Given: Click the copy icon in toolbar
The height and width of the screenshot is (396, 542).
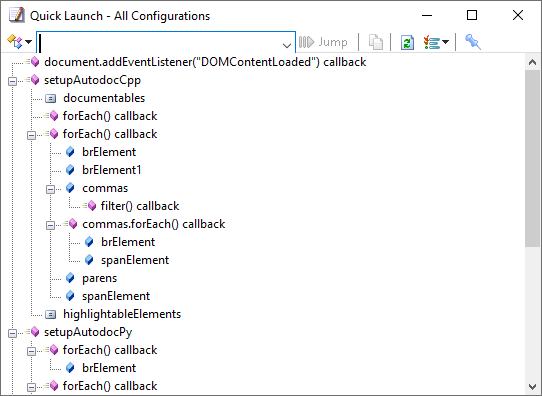Looking at the screenshot, I should click(x=375, y=43).
